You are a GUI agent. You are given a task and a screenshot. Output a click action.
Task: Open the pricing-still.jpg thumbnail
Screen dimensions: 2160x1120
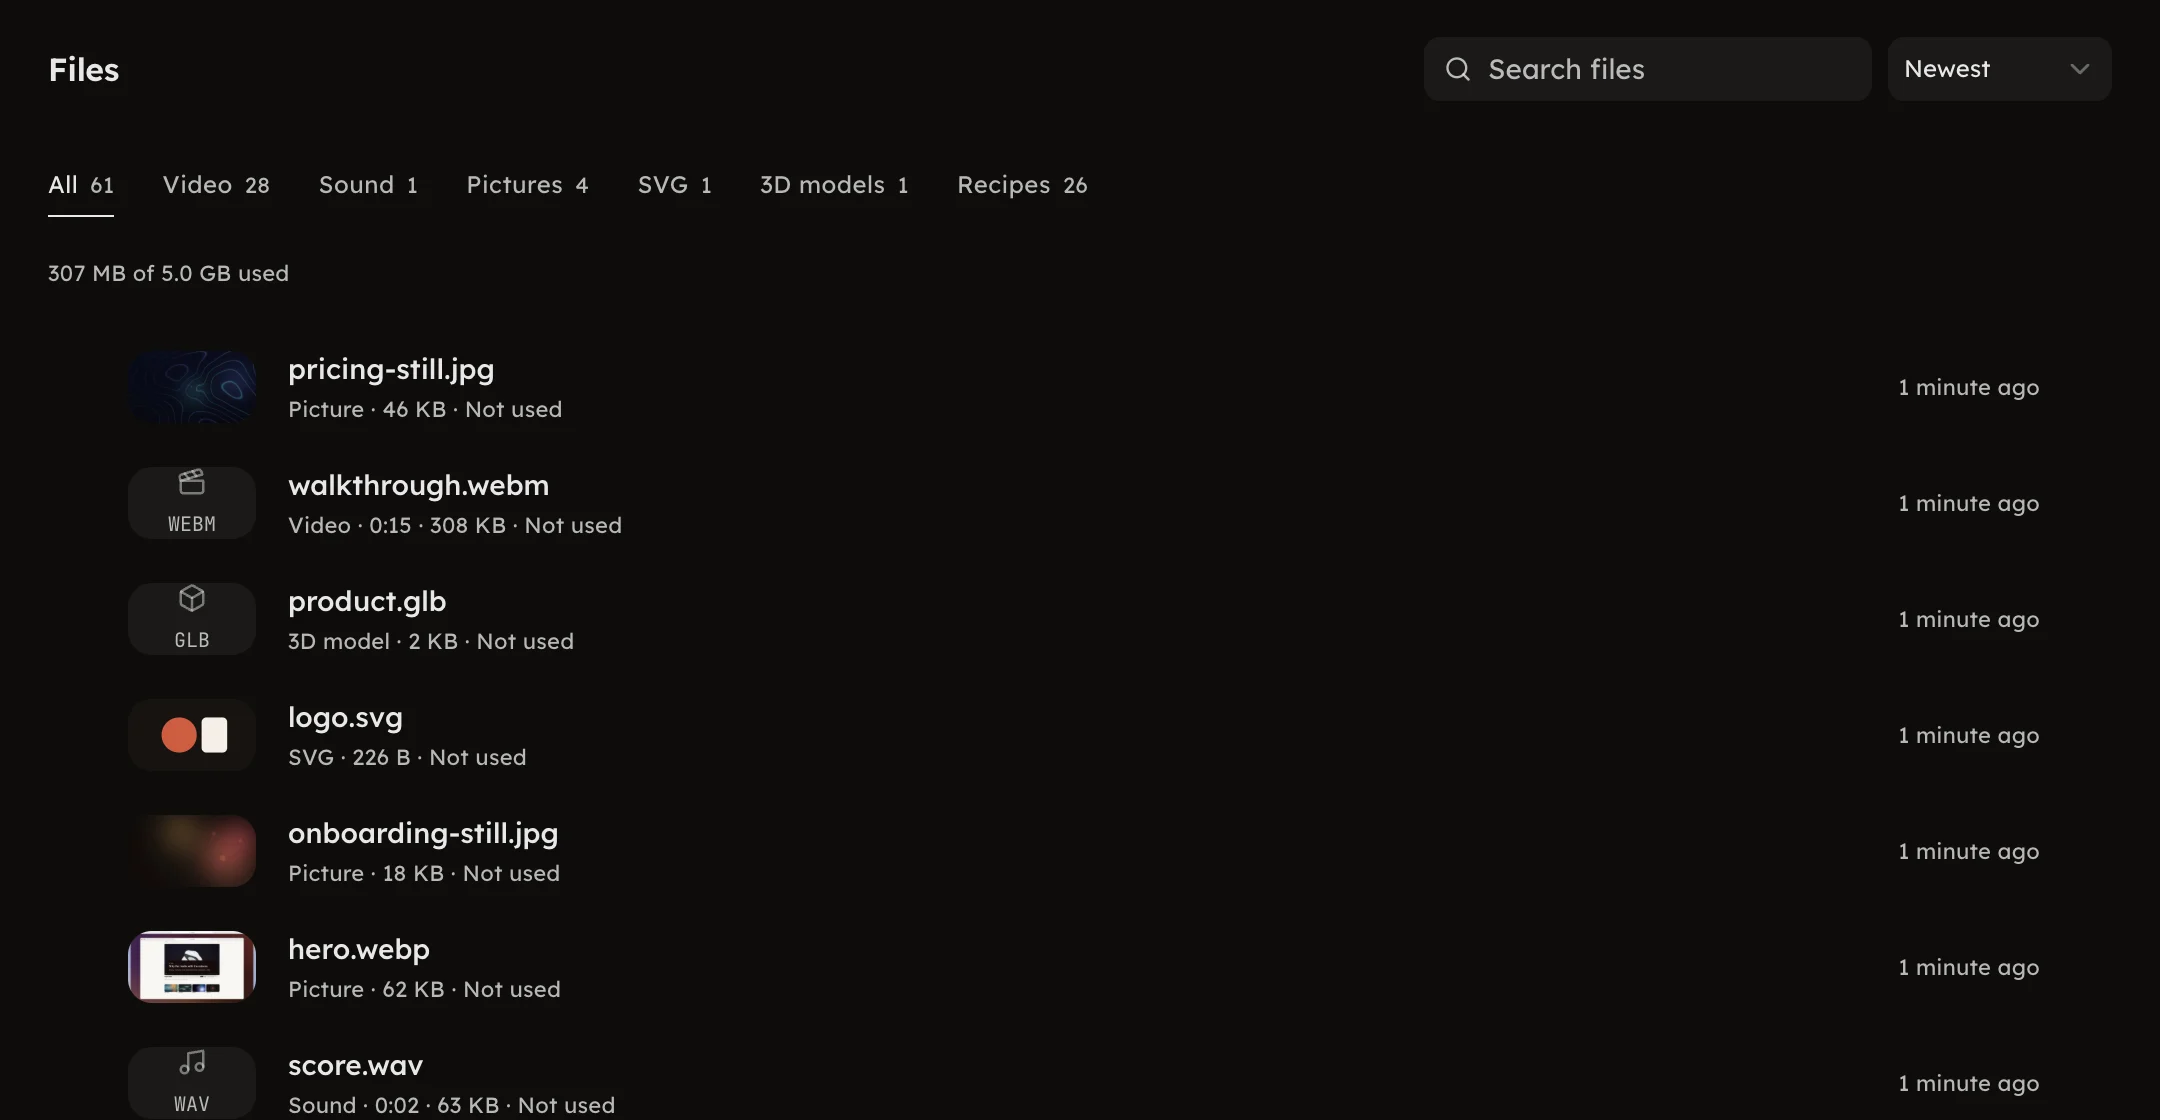(x=192, y=387)
